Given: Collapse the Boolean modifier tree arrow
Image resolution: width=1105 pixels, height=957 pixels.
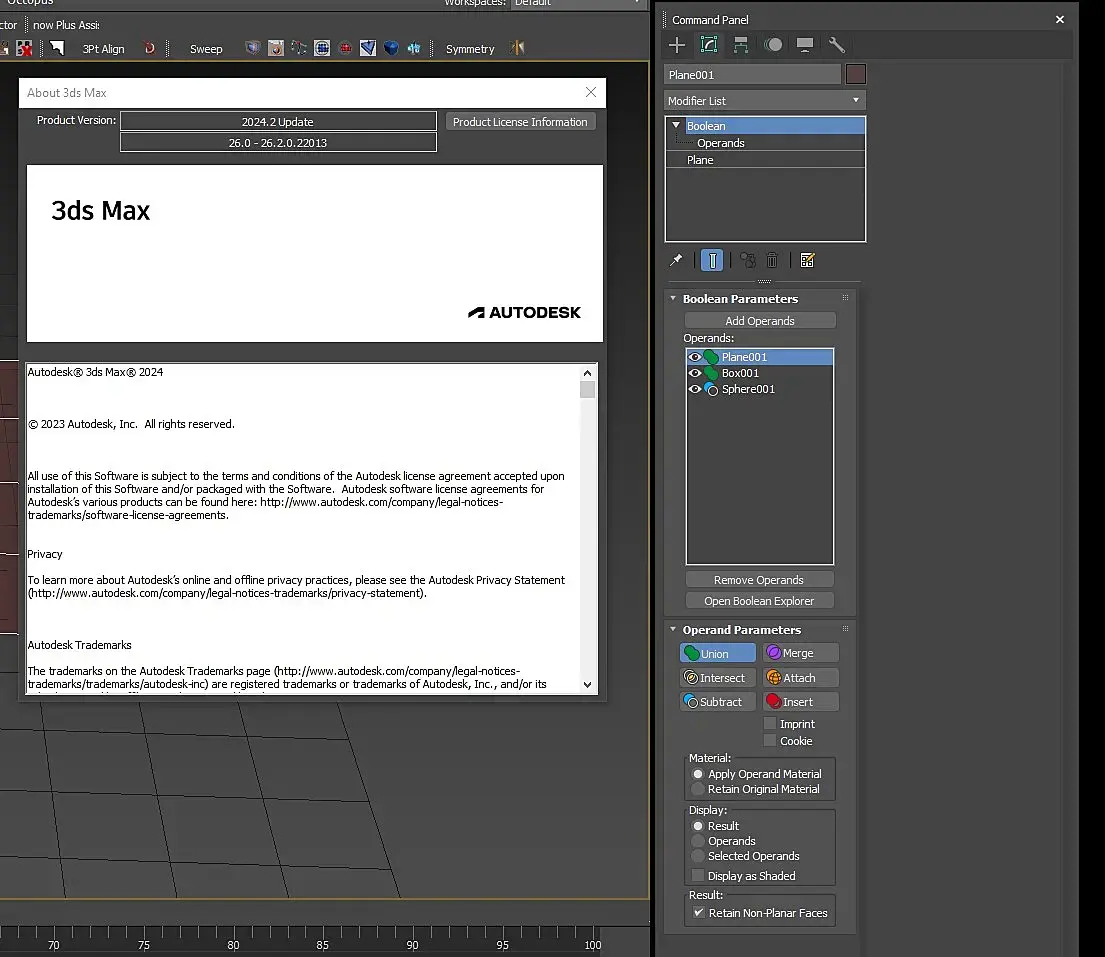Looking at the screenshot, I should pos(676,125).
